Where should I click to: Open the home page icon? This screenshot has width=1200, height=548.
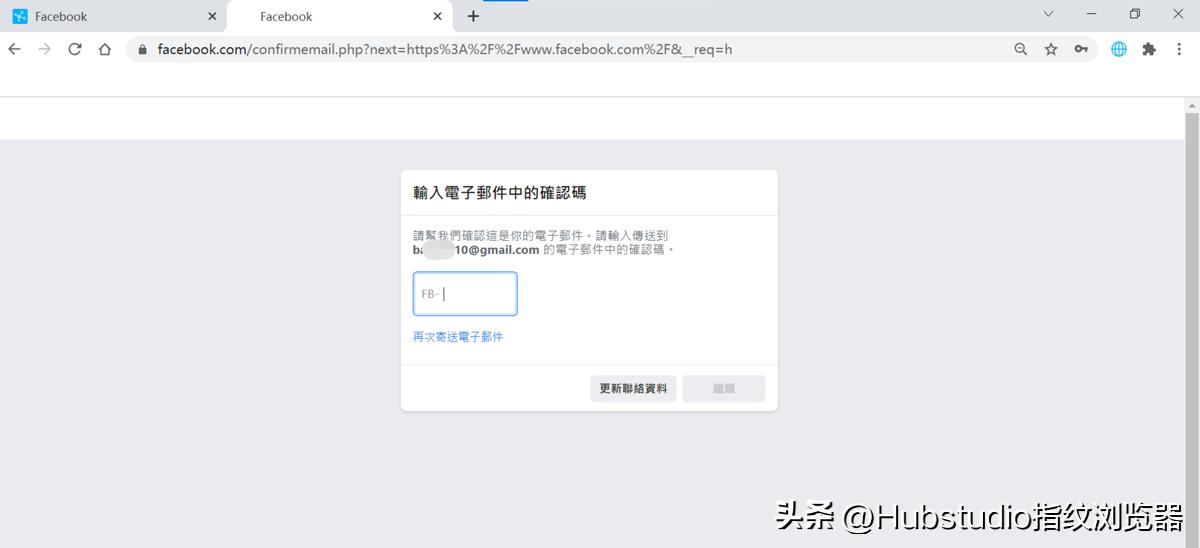click(x=104, y=49)
